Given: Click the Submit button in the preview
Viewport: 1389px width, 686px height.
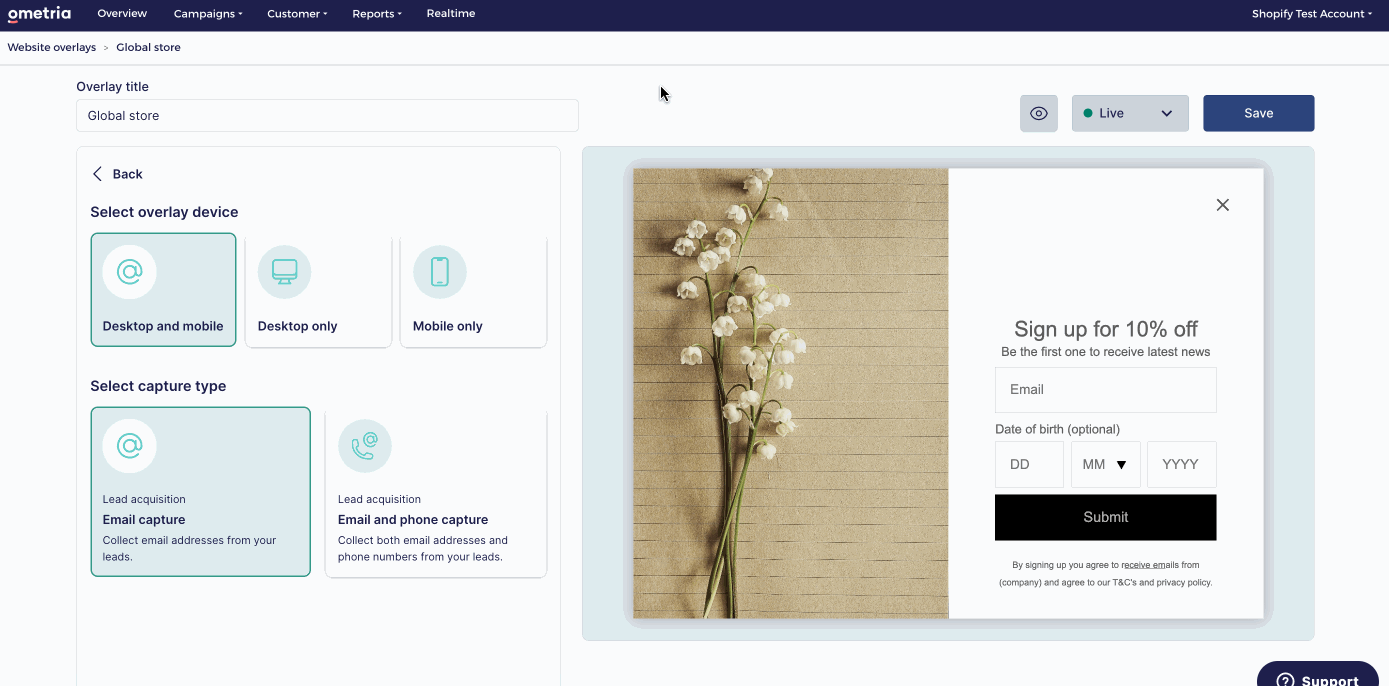Looking at the screenshot, I should tap(1106, 517).
